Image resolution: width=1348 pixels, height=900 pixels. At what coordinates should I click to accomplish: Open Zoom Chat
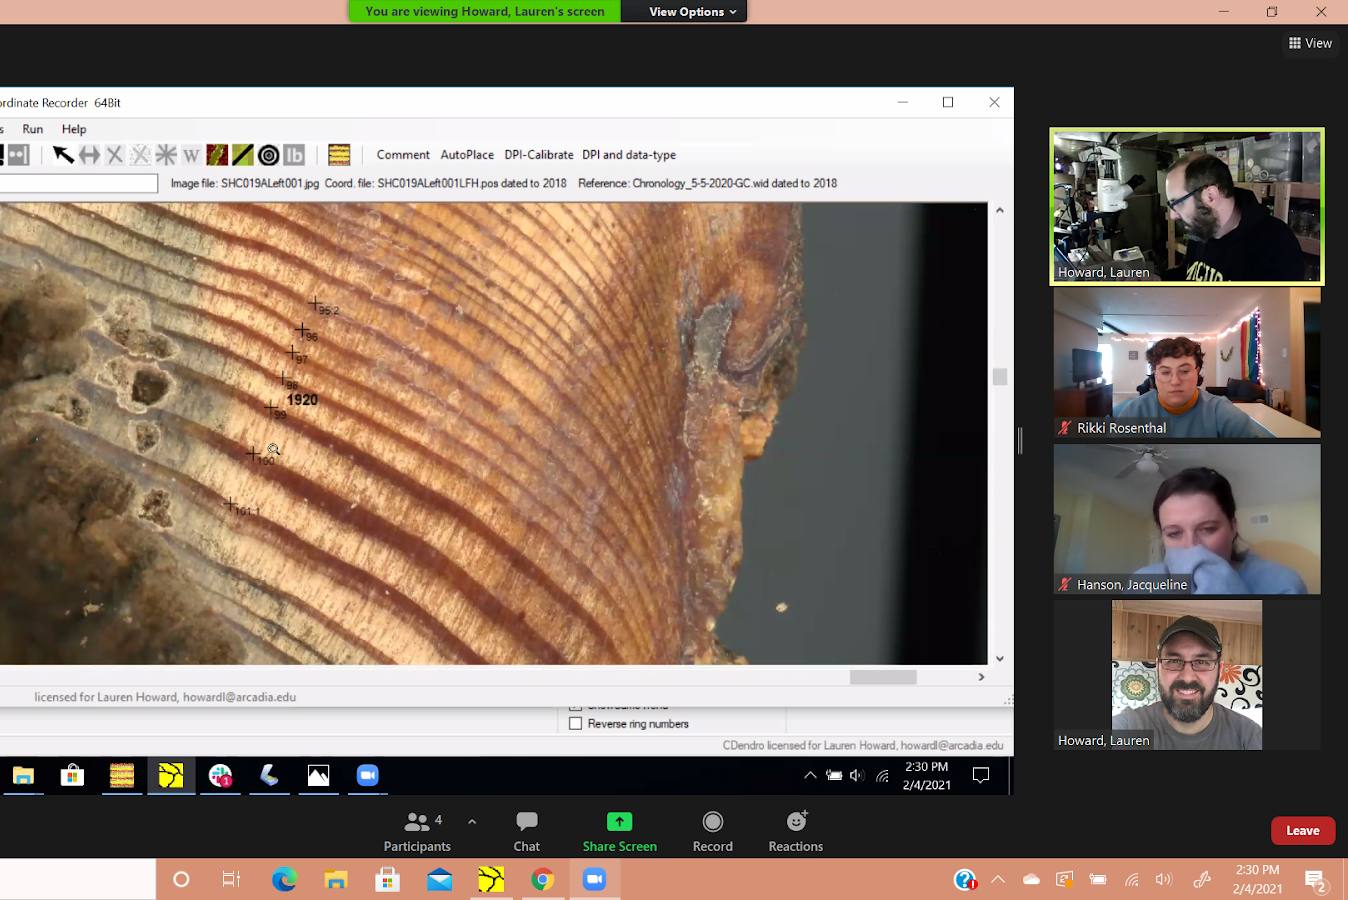coord(527,831)
